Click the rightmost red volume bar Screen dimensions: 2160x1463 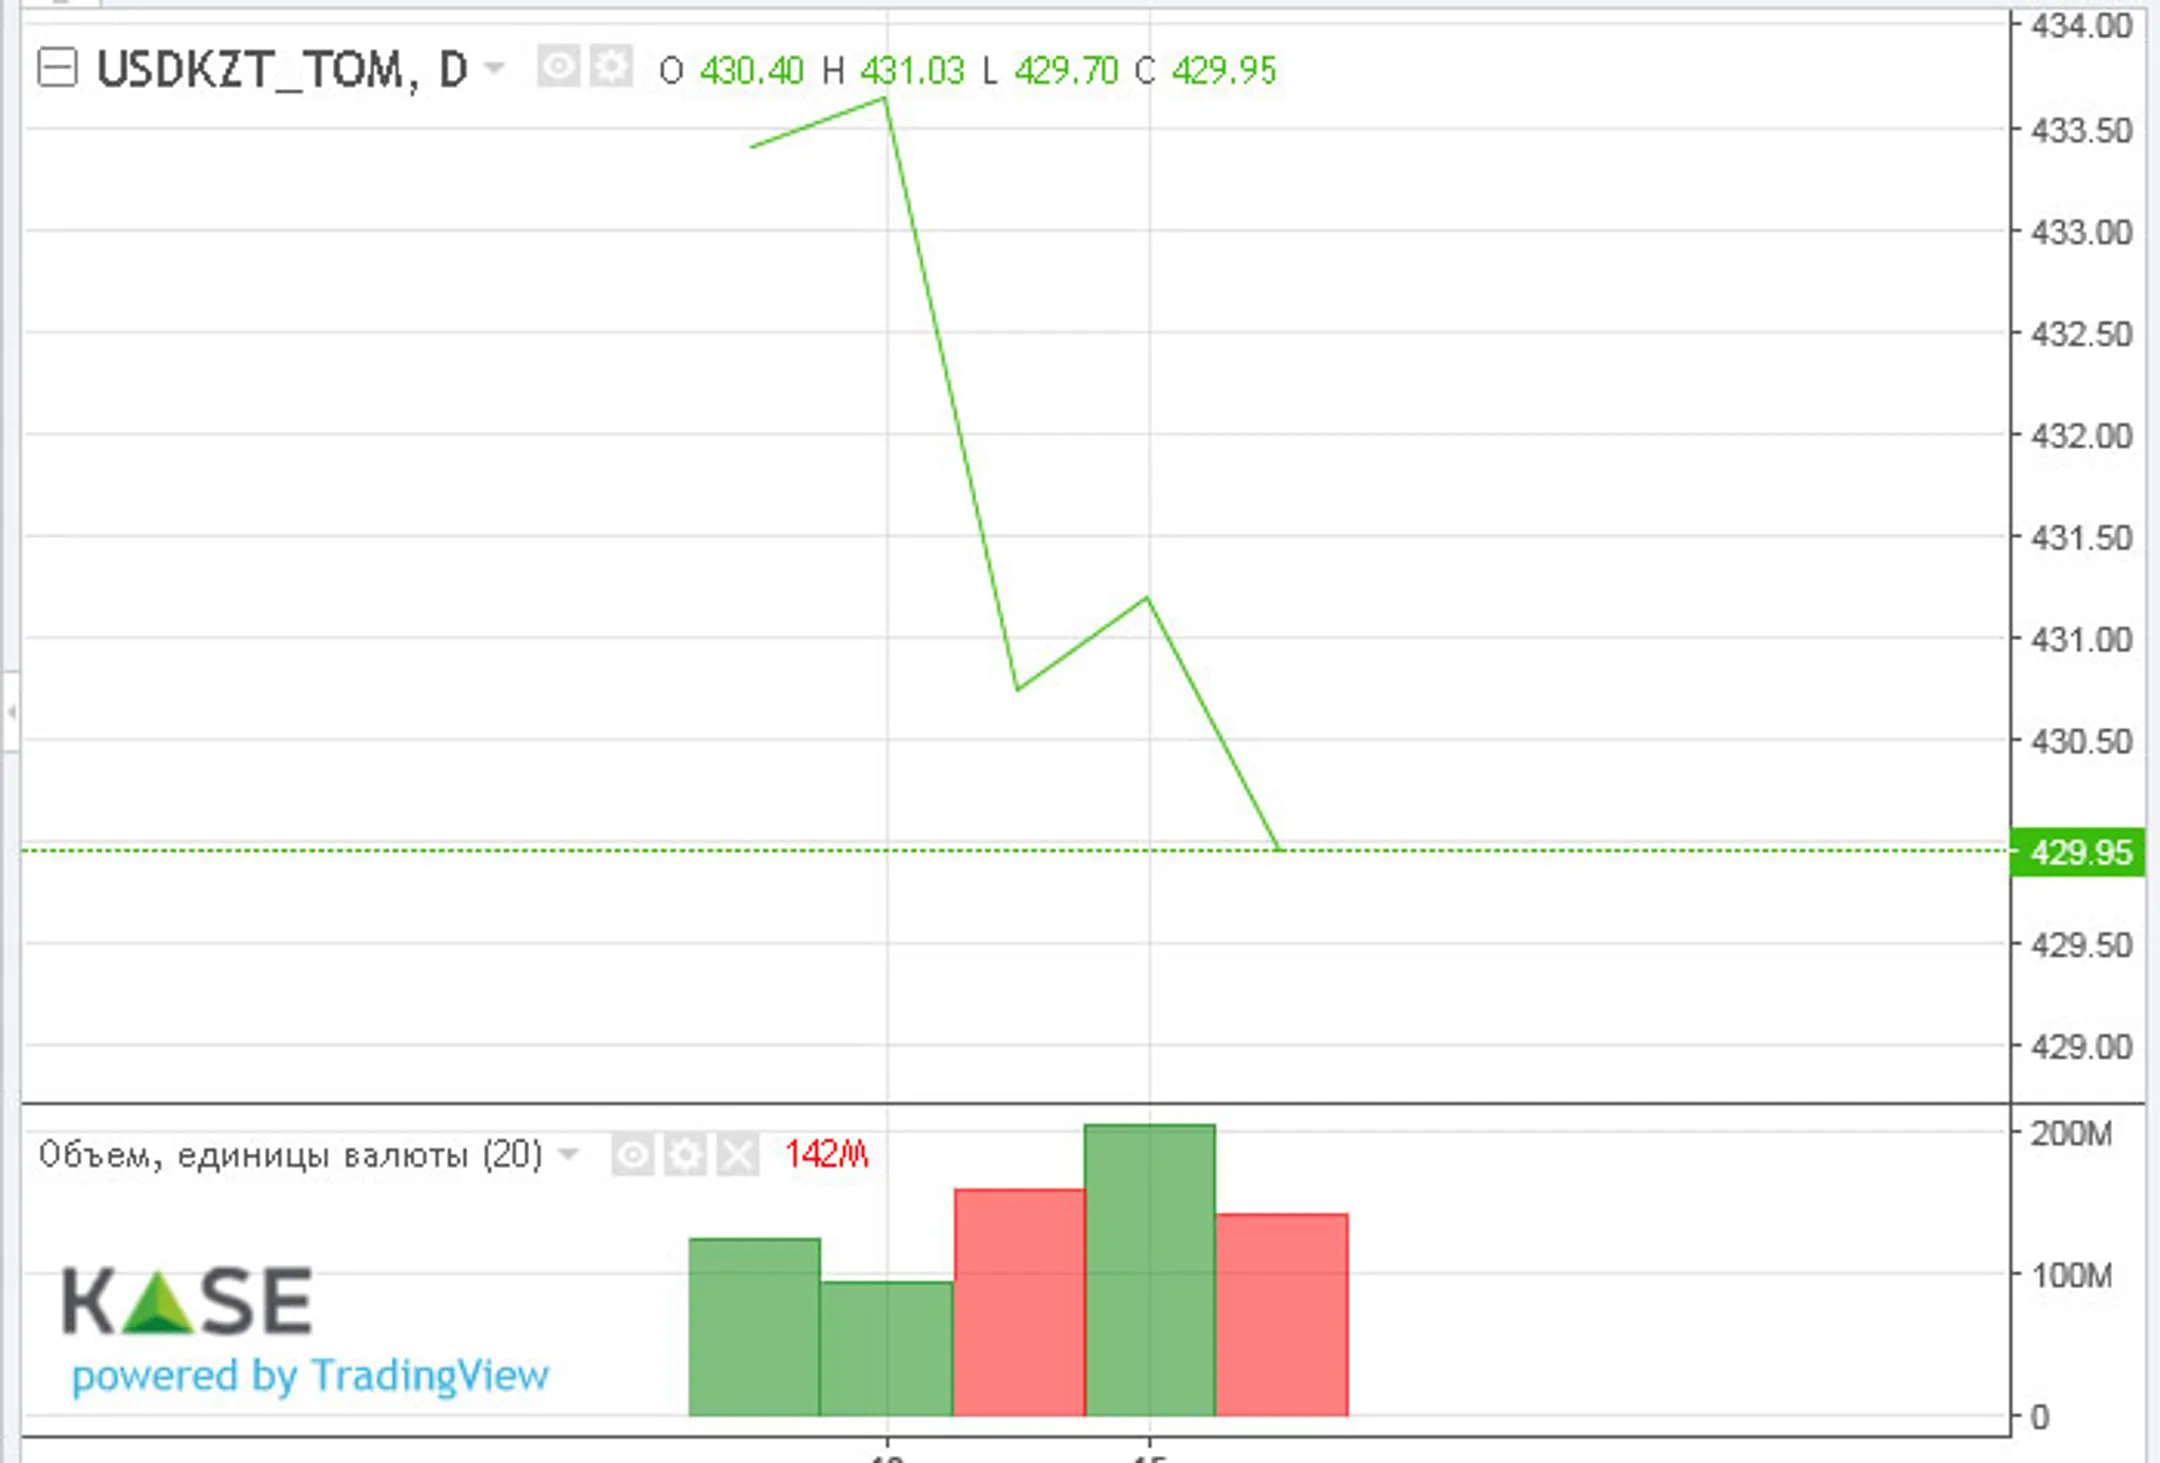(1282, 1314)
